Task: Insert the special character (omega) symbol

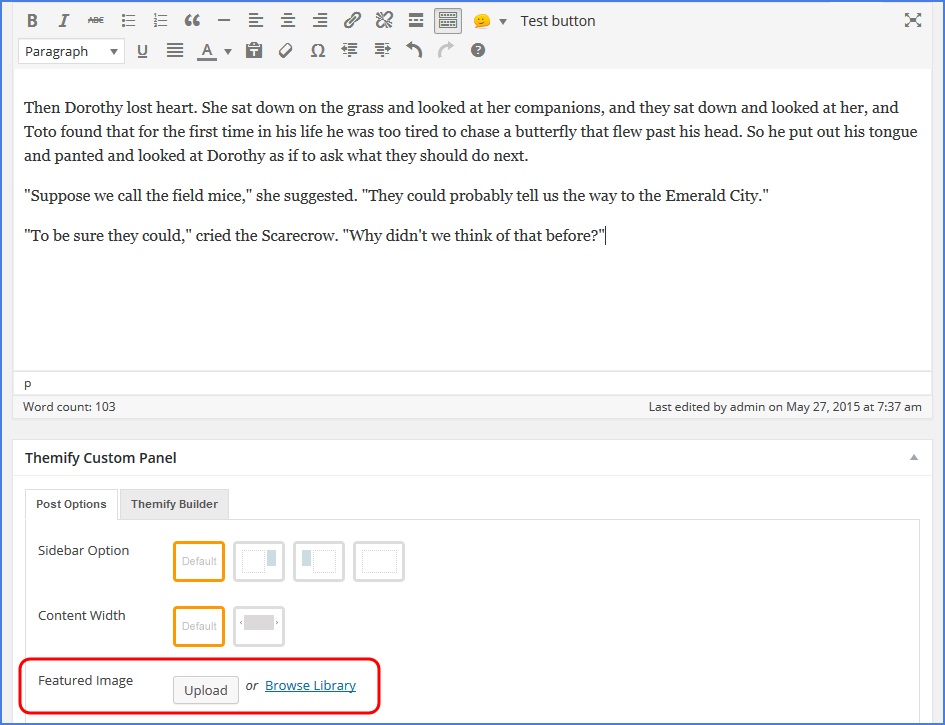Action: pos(318,51)
